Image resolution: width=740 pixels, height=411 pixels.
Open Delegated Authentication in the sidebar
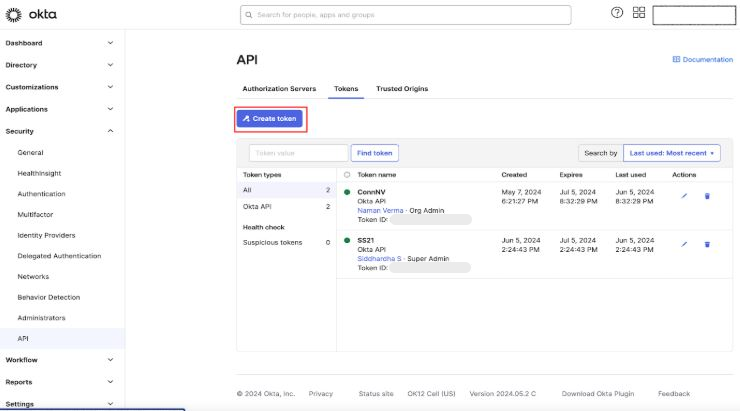pyautogui.click(x=59, y=256)
